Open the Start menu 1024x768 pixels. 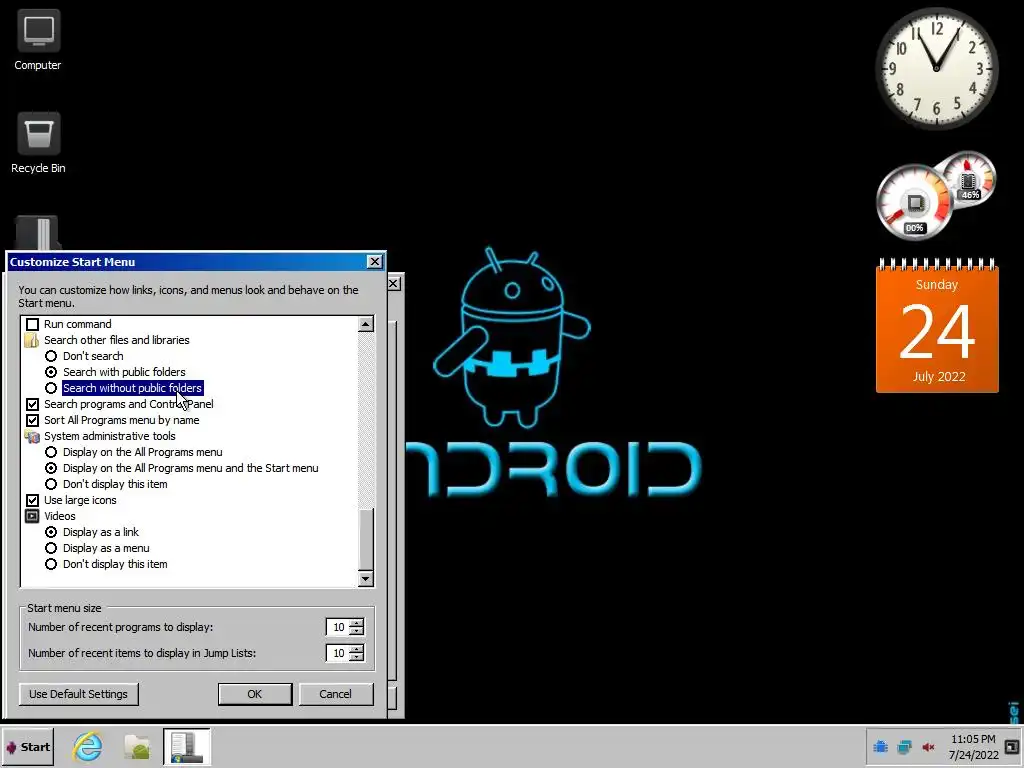(28, 747)
